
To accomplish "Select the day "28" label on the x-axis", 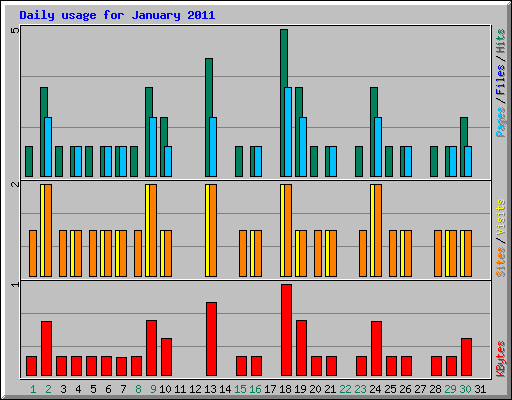I will [x=435, y=389].
